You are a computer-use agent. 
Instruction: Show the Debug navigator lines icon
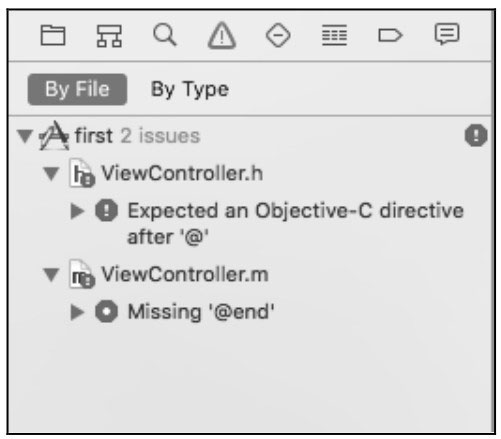(334, 35)
